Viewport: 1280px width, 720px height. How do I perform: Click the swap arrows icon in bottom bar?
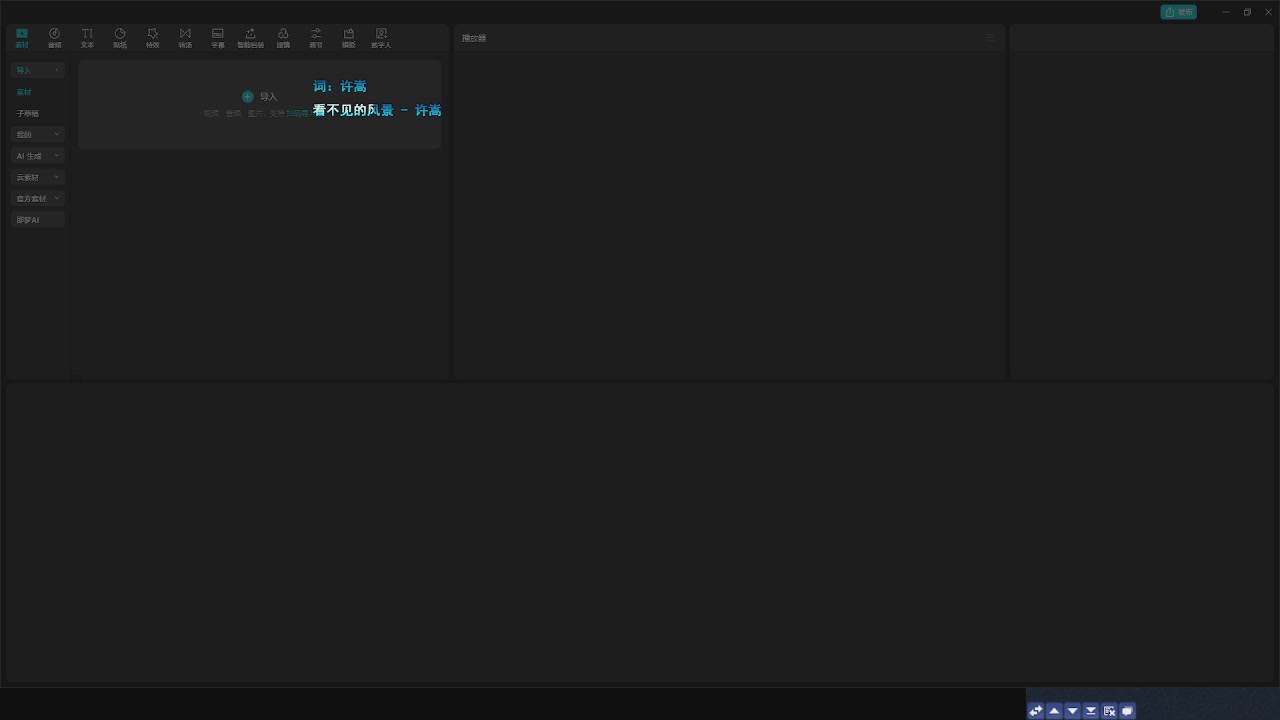point(1036,711)
